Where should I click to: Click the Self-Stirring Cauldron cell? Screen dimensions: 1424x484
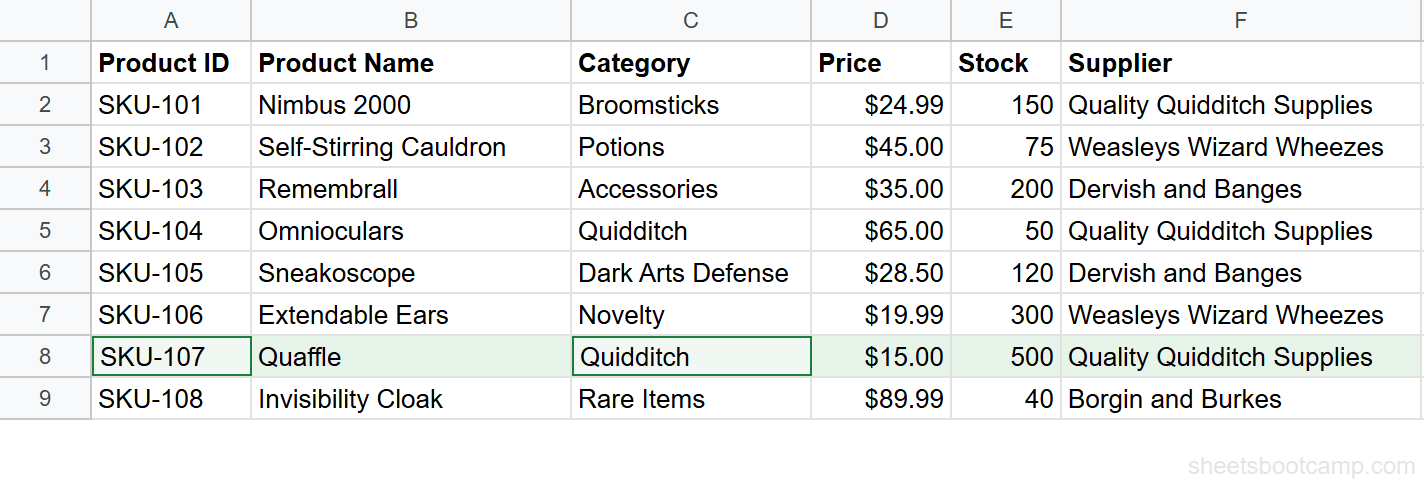coord(410,147)
